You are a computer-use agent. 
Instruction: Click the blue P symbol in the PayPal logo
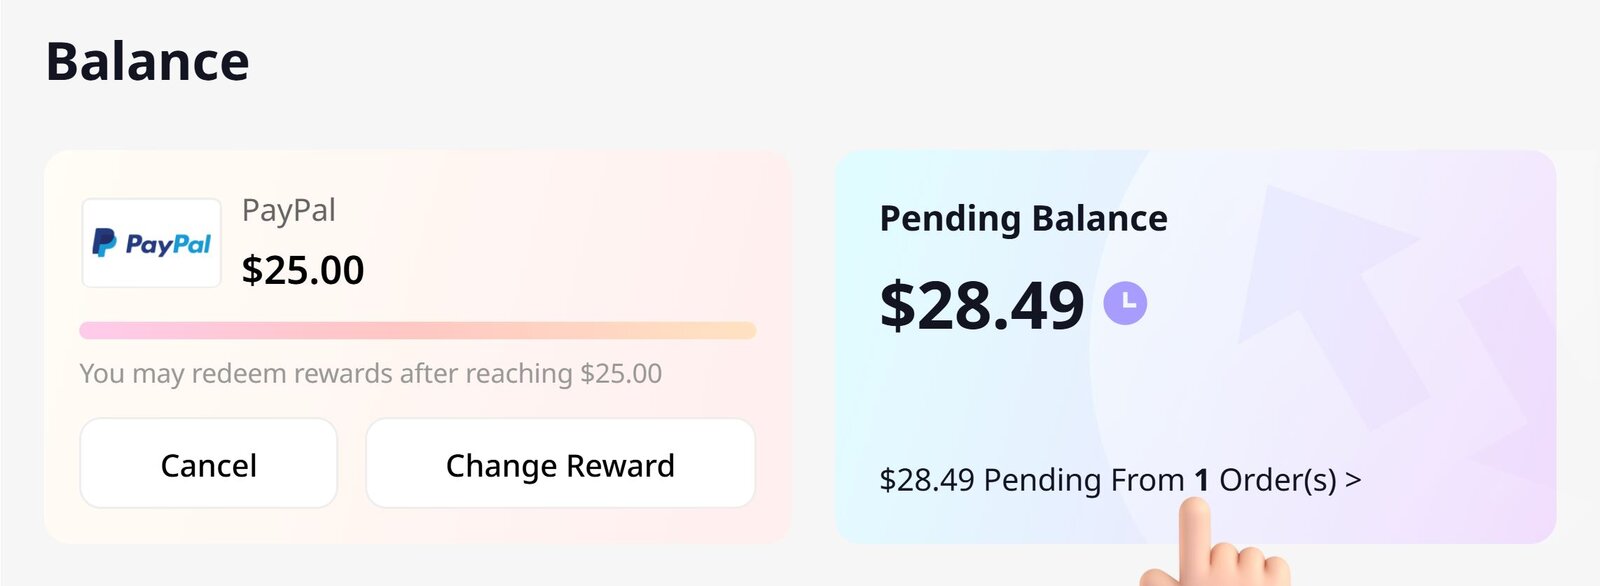click(103, 242)
